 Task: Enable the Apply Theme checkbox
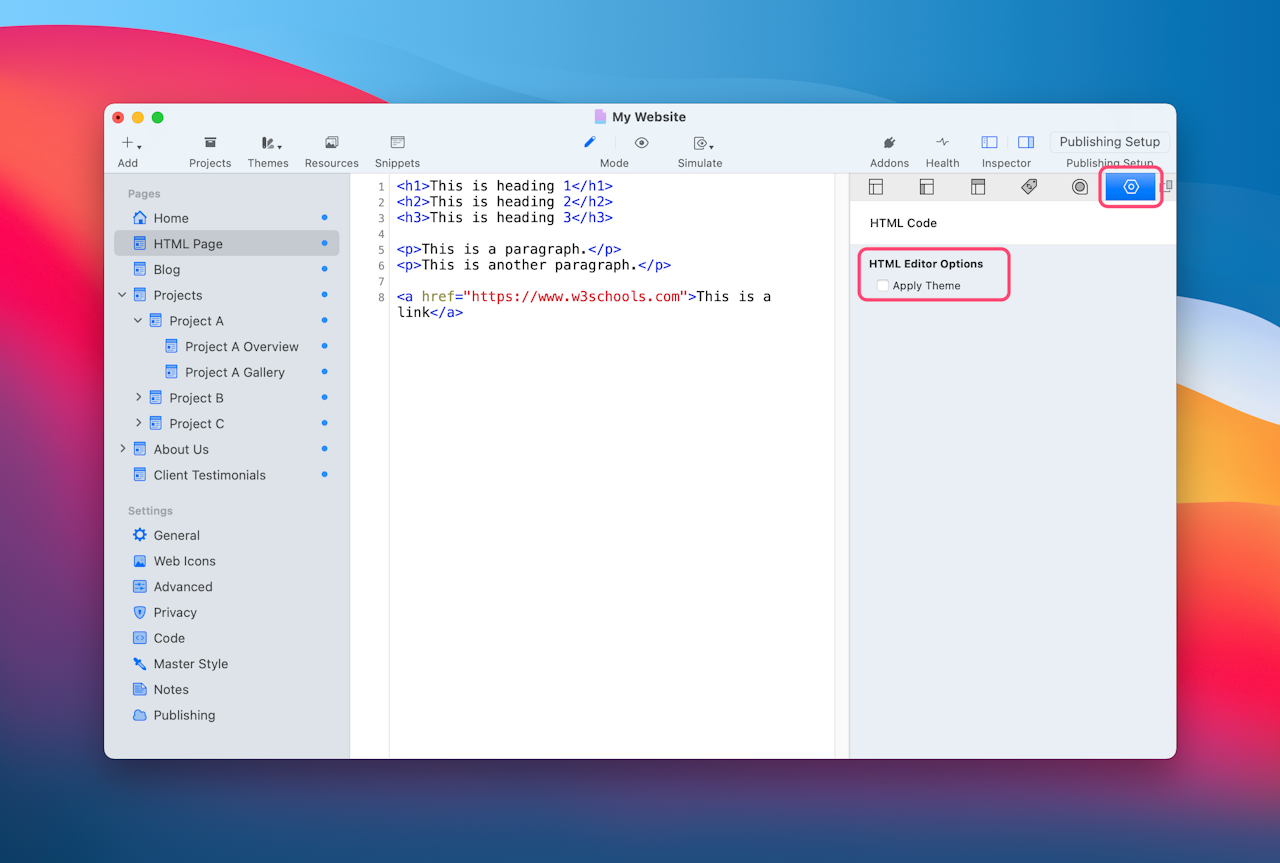883,286
